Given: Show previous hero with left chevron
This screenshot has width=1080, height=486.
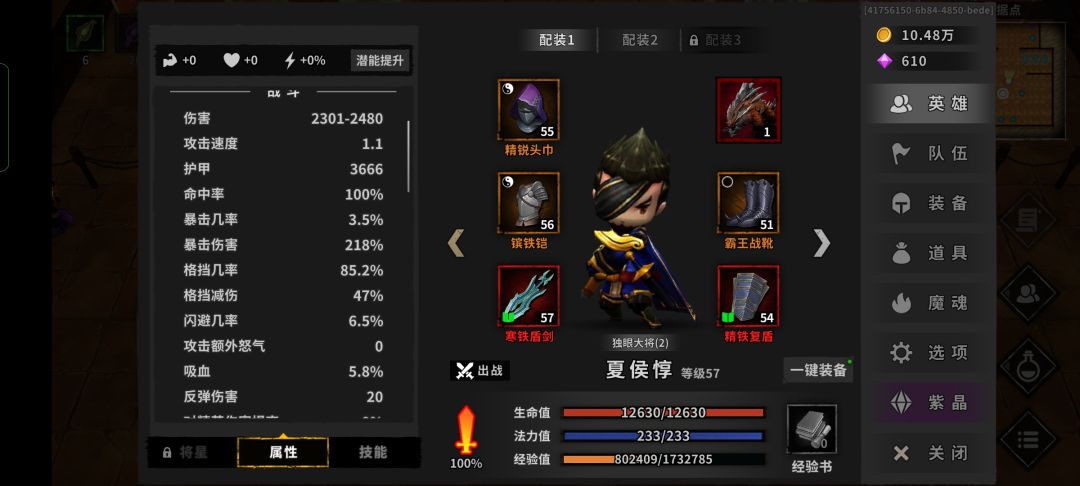Looking at the screenshot, I should (456, 242).
